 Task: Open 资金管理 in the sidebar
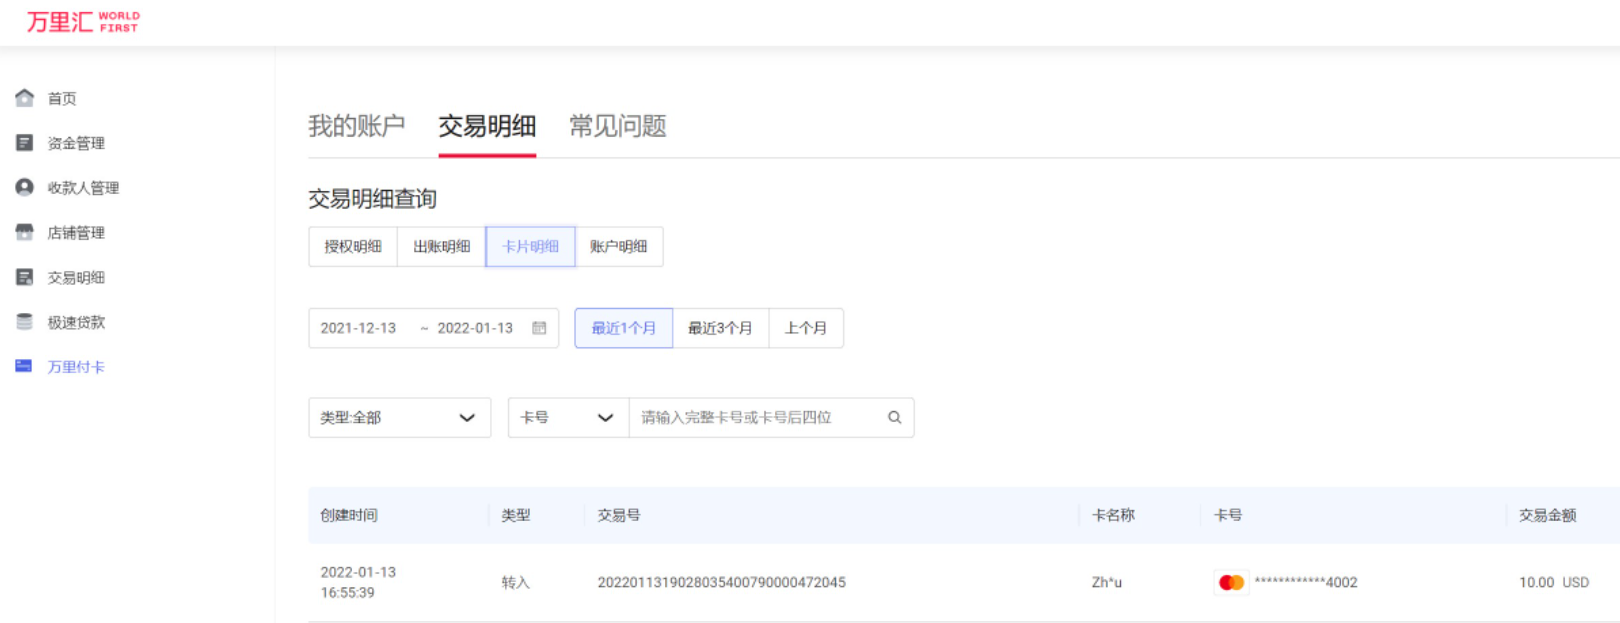76,143
